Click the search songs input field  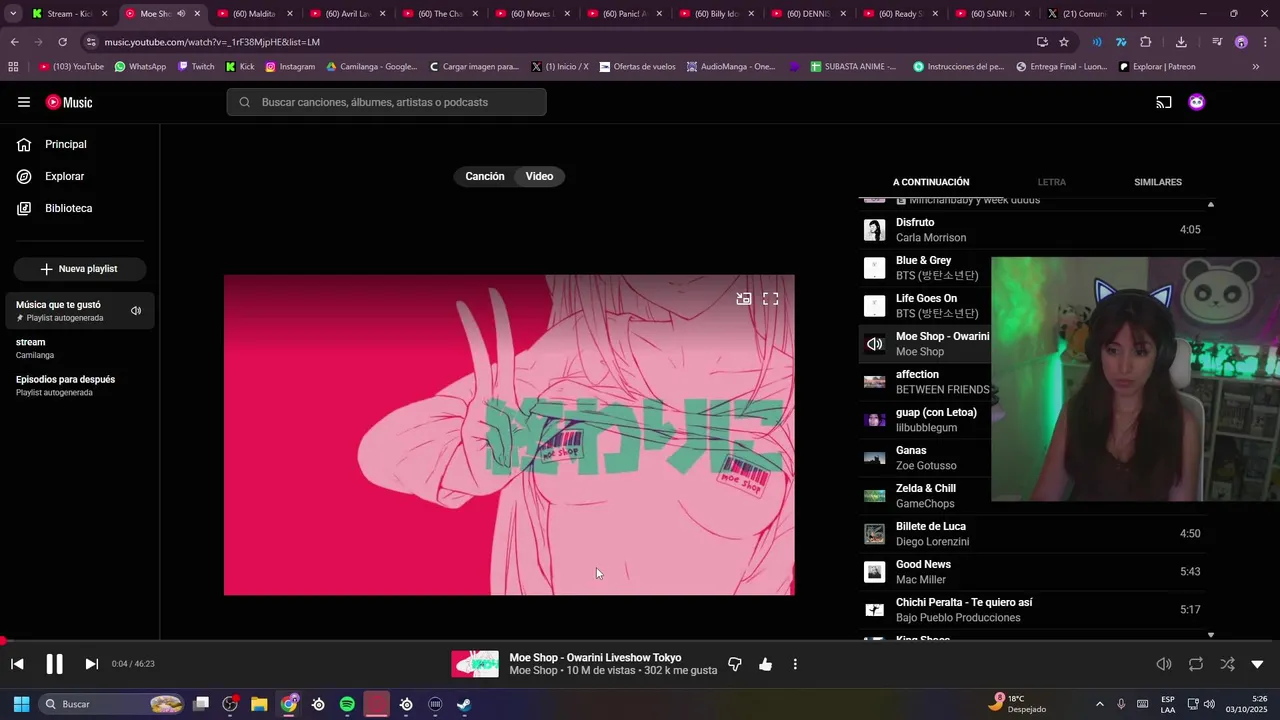click(x=386, y=102)
